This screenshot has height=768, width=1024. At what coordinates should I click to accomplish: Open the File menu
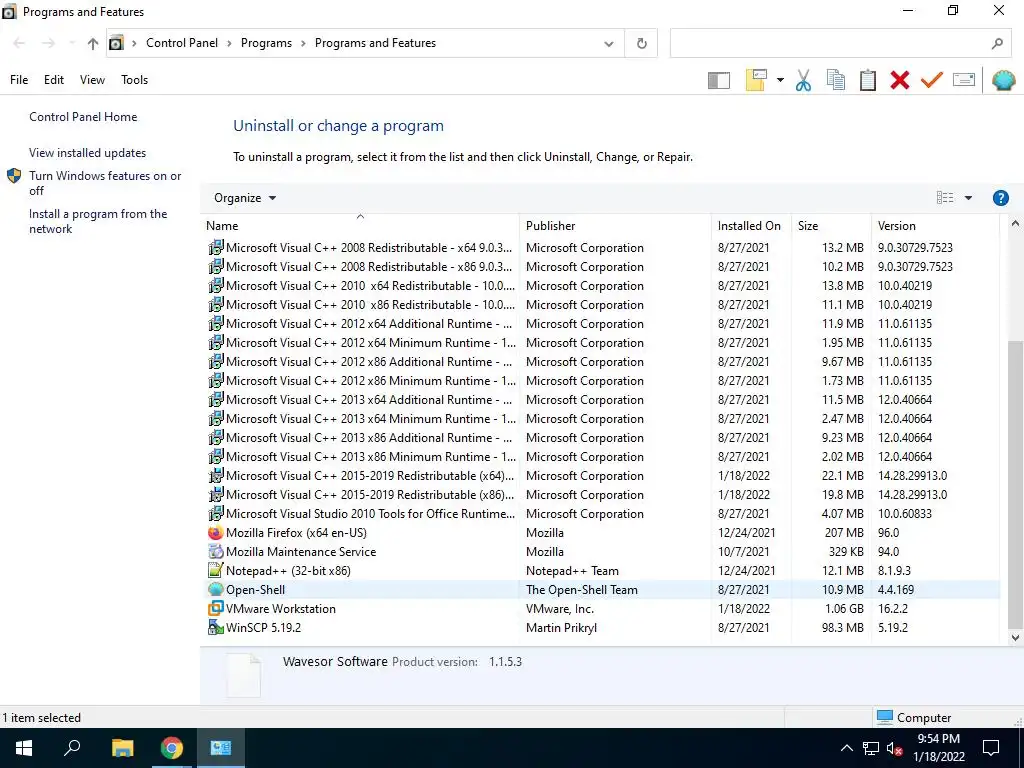coord(19,80)
